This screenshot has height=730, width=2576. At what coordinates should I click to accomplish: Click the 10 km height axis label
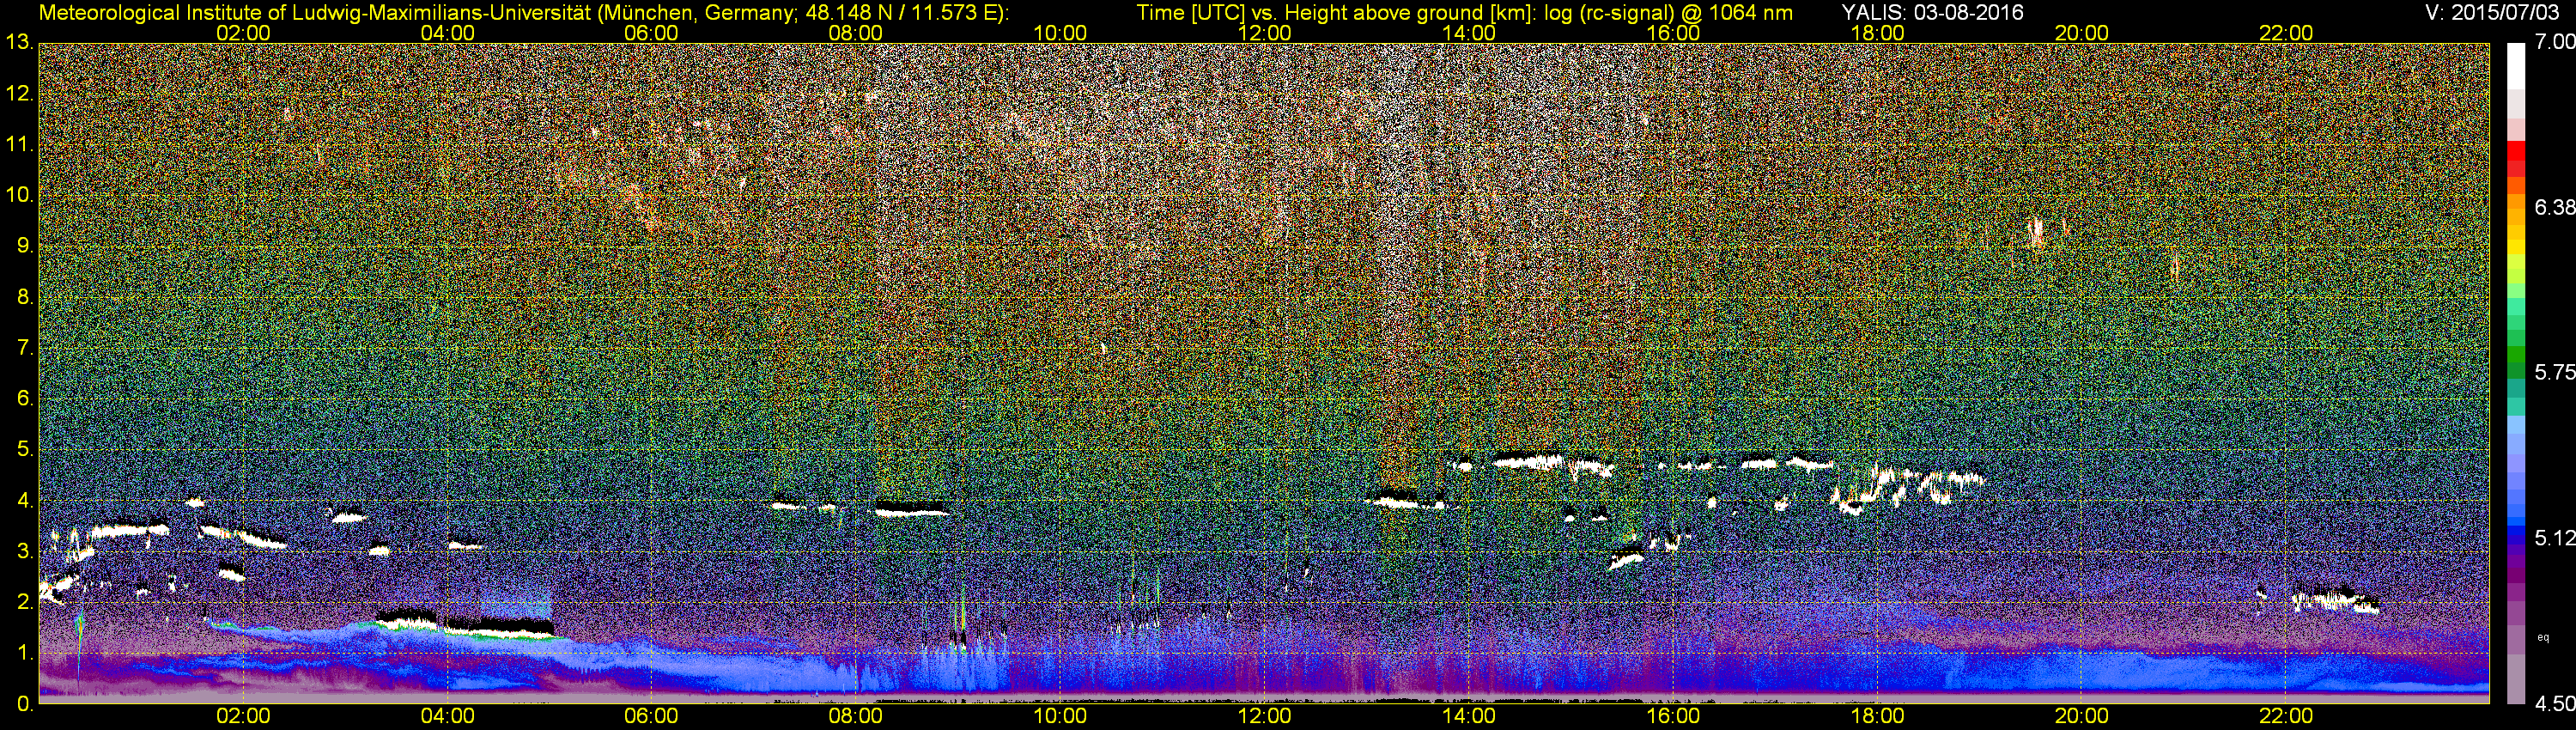click(19, 195)
